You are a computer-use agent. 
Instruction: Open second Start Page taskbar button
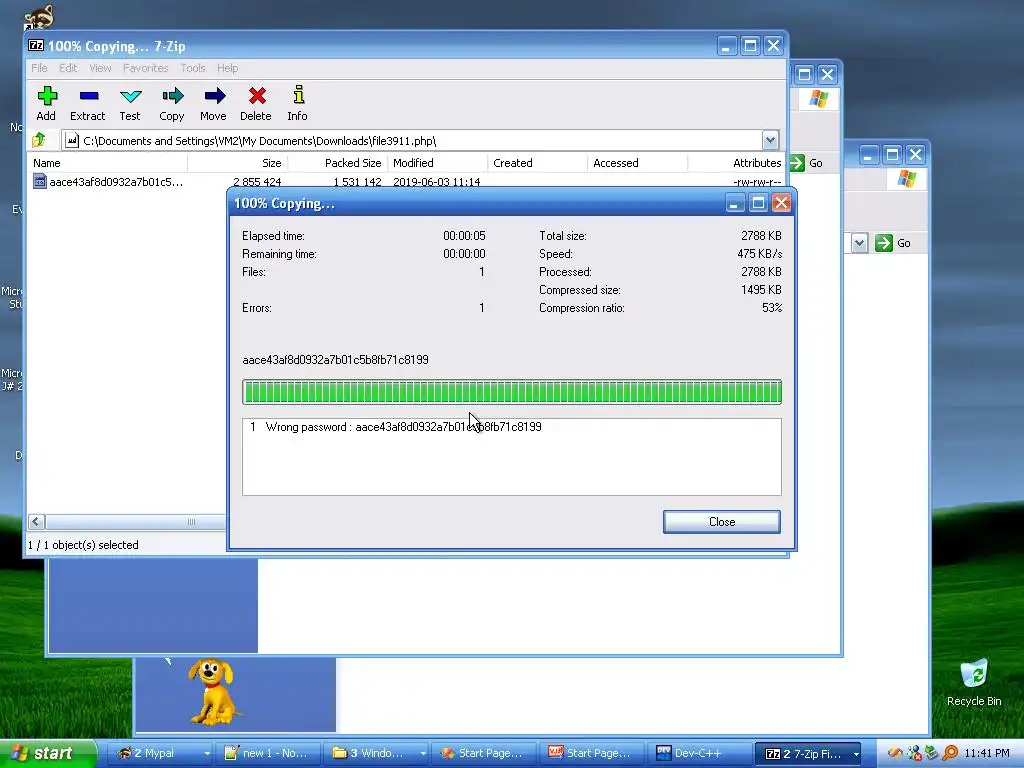click(593, 753)
